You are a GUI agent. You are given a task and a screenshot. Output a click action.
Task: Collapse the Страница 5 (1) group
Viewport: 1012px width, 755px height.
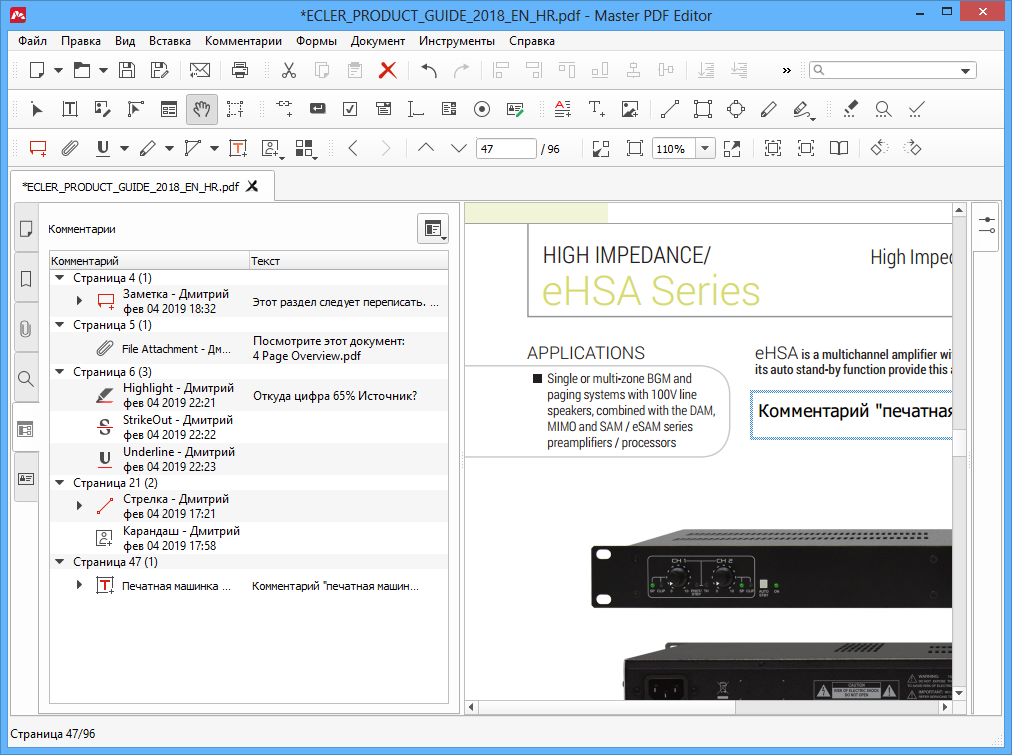coord(60,325)
